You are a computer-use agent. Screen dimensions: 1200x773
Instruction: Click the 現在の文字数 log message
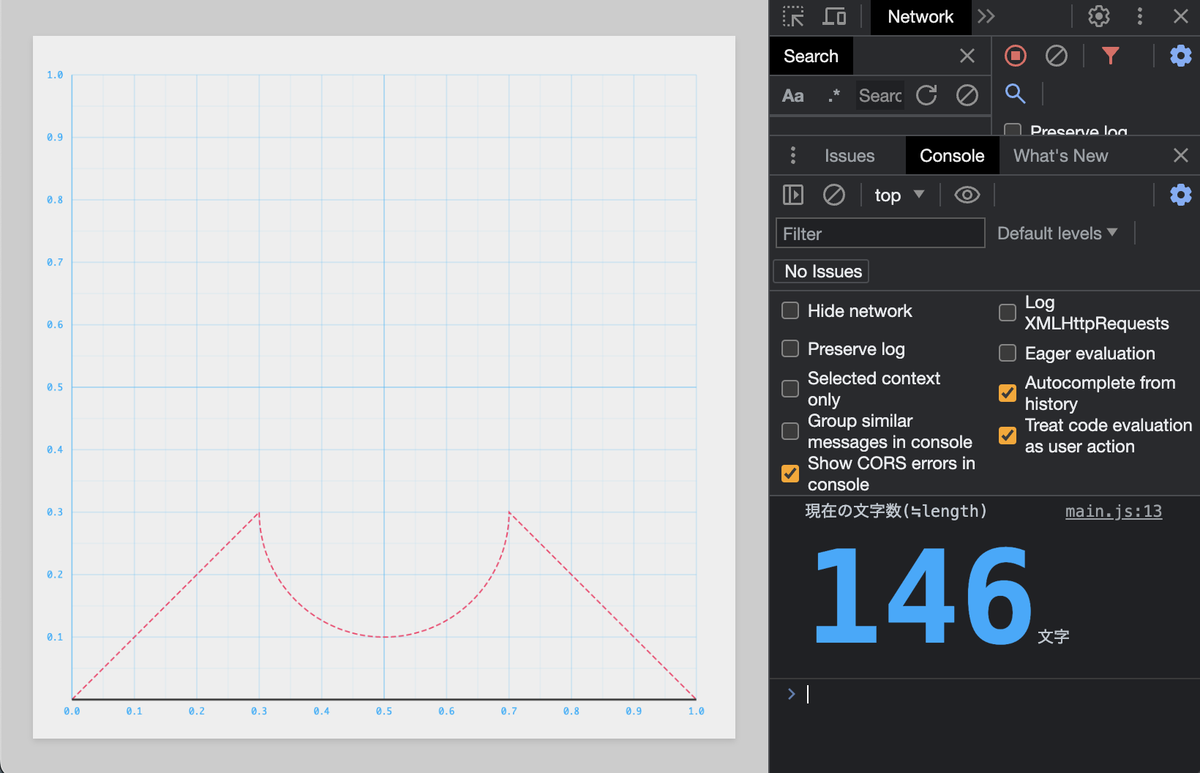(x=896, y=511)
